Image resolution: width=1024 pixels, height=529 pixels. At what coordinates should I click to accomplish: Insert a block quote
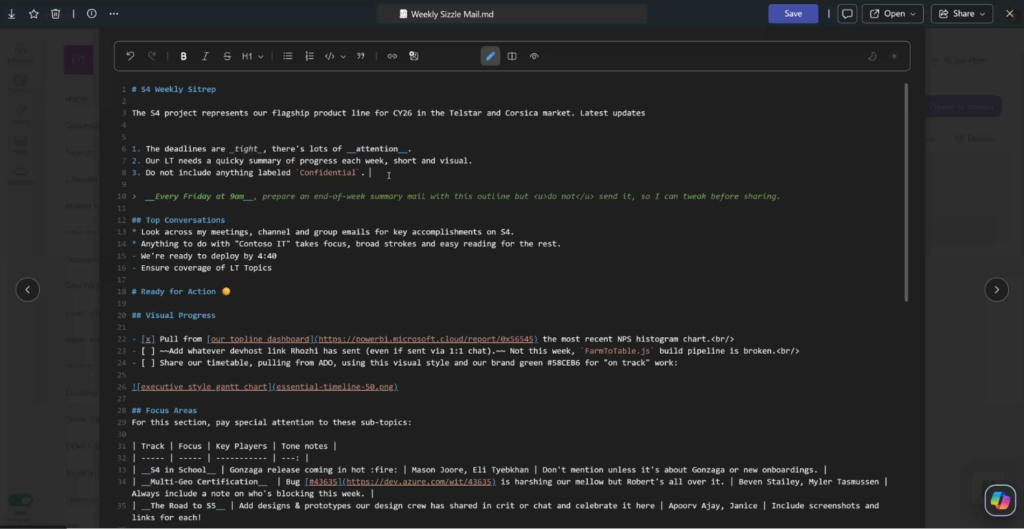pyautogui.click(x=361, y=56)
